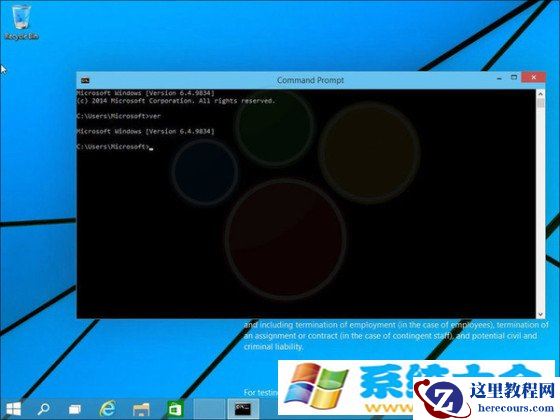The height and width of the screenshot is (420, 560).
Task: Click the empty 'C:\Users\Microsoft>' prompt with cursor
Action: [x=115, y=147]
